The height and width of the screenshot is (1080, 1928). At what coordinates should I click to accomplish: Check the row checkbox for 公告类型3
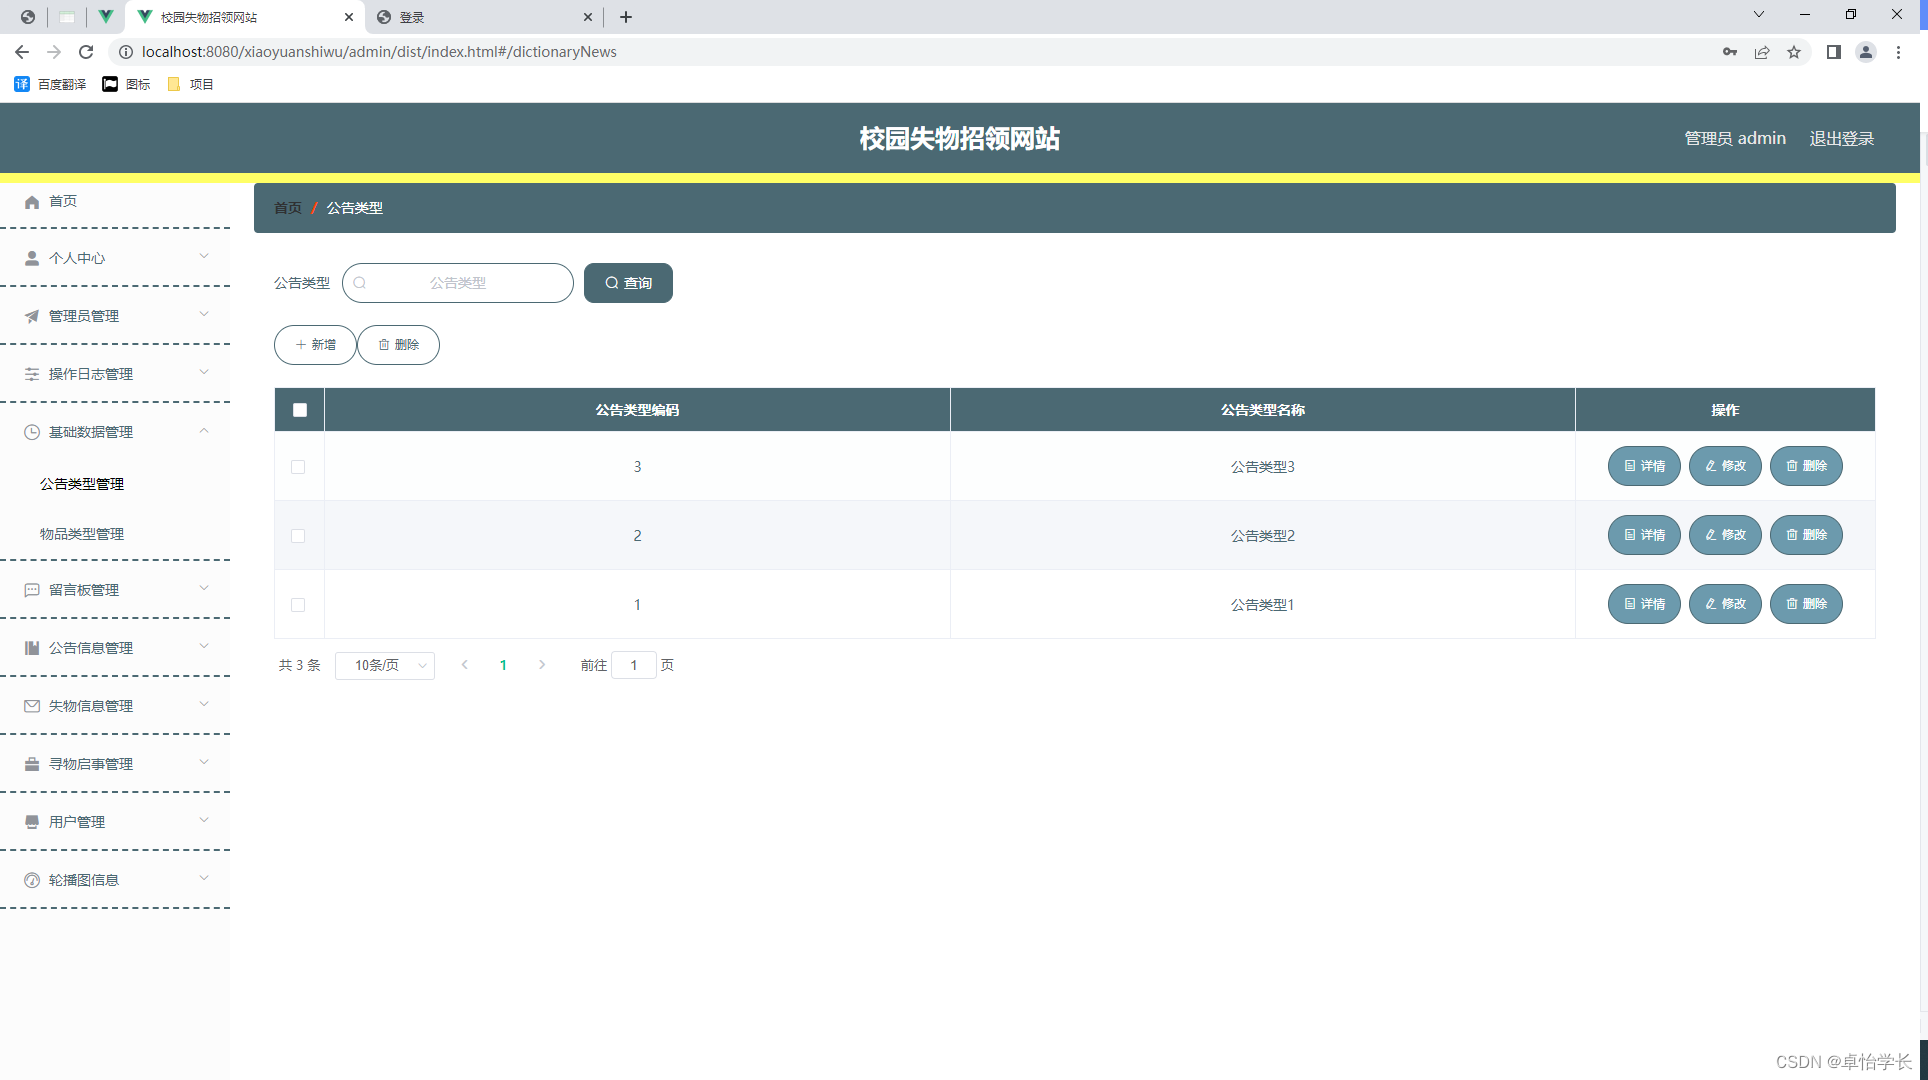[x=298, y=467]
